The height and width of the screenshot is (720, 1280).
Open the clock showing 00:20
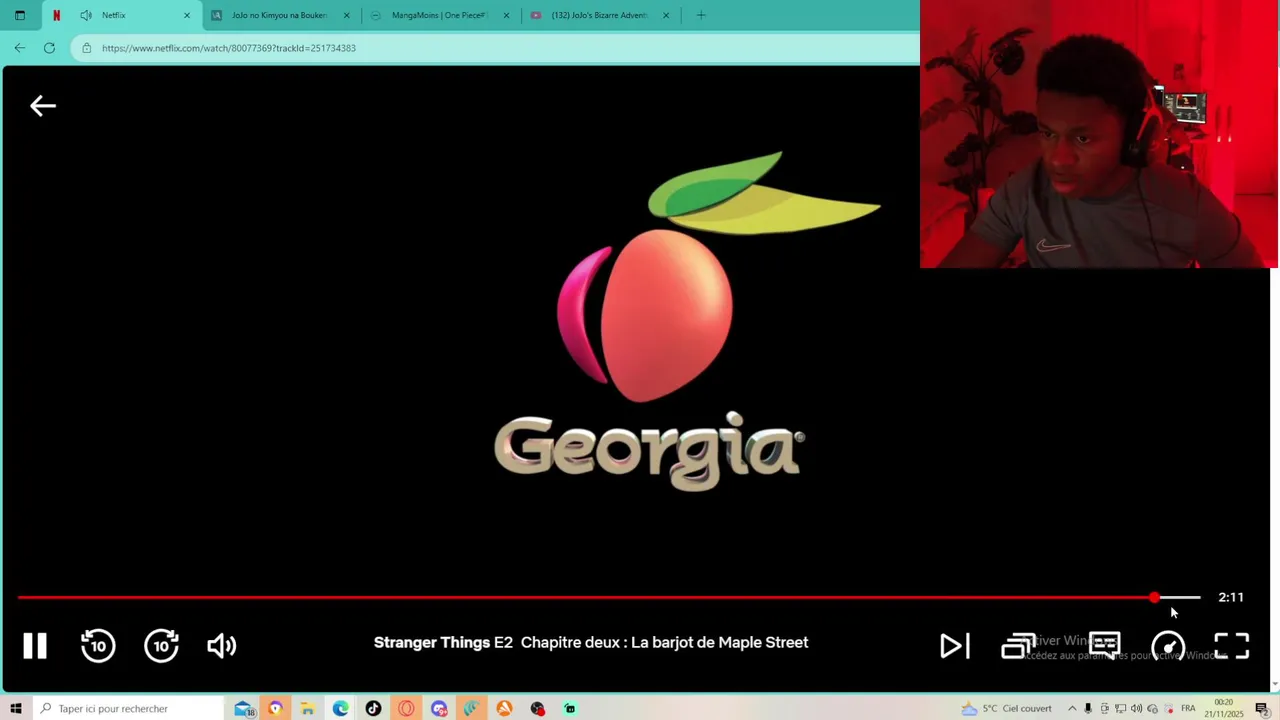[1225, 708]
